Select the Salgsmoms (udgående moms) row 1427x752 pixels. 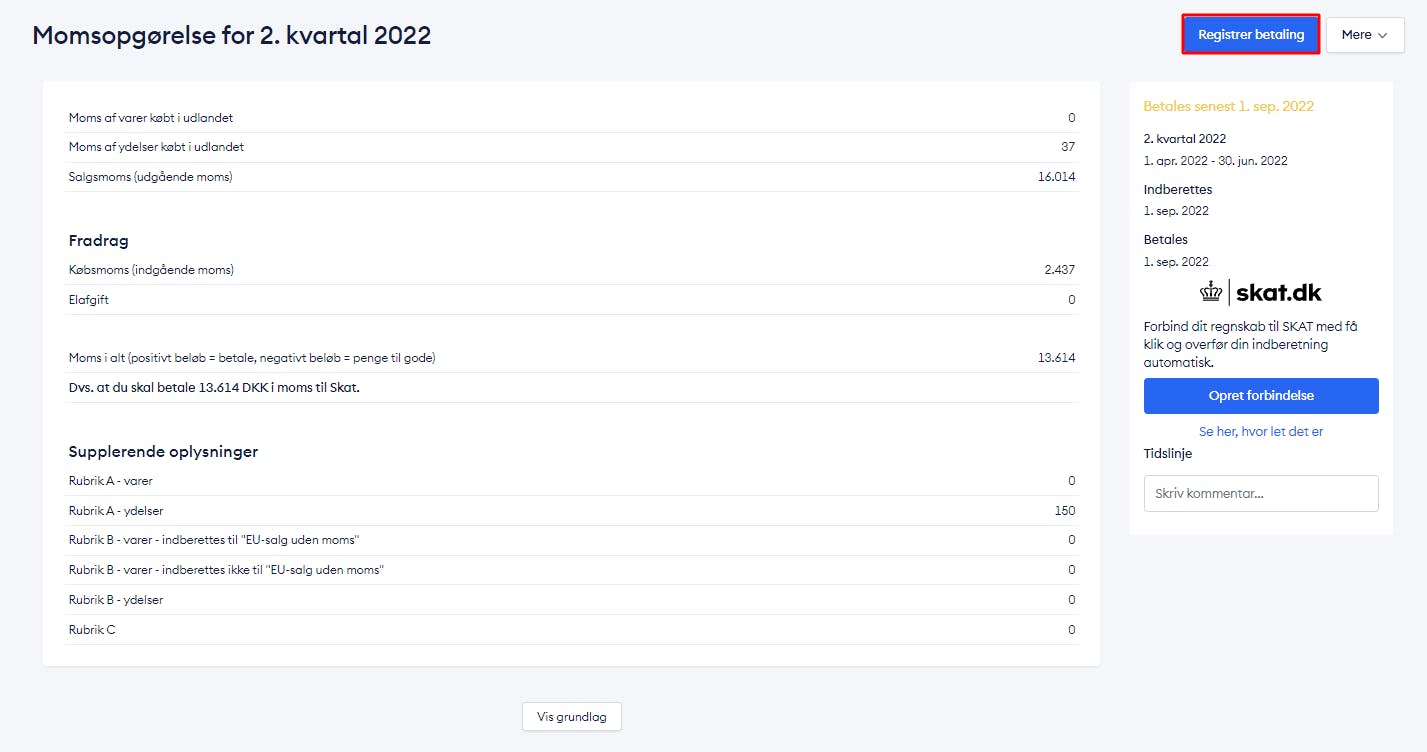(151, 177)
